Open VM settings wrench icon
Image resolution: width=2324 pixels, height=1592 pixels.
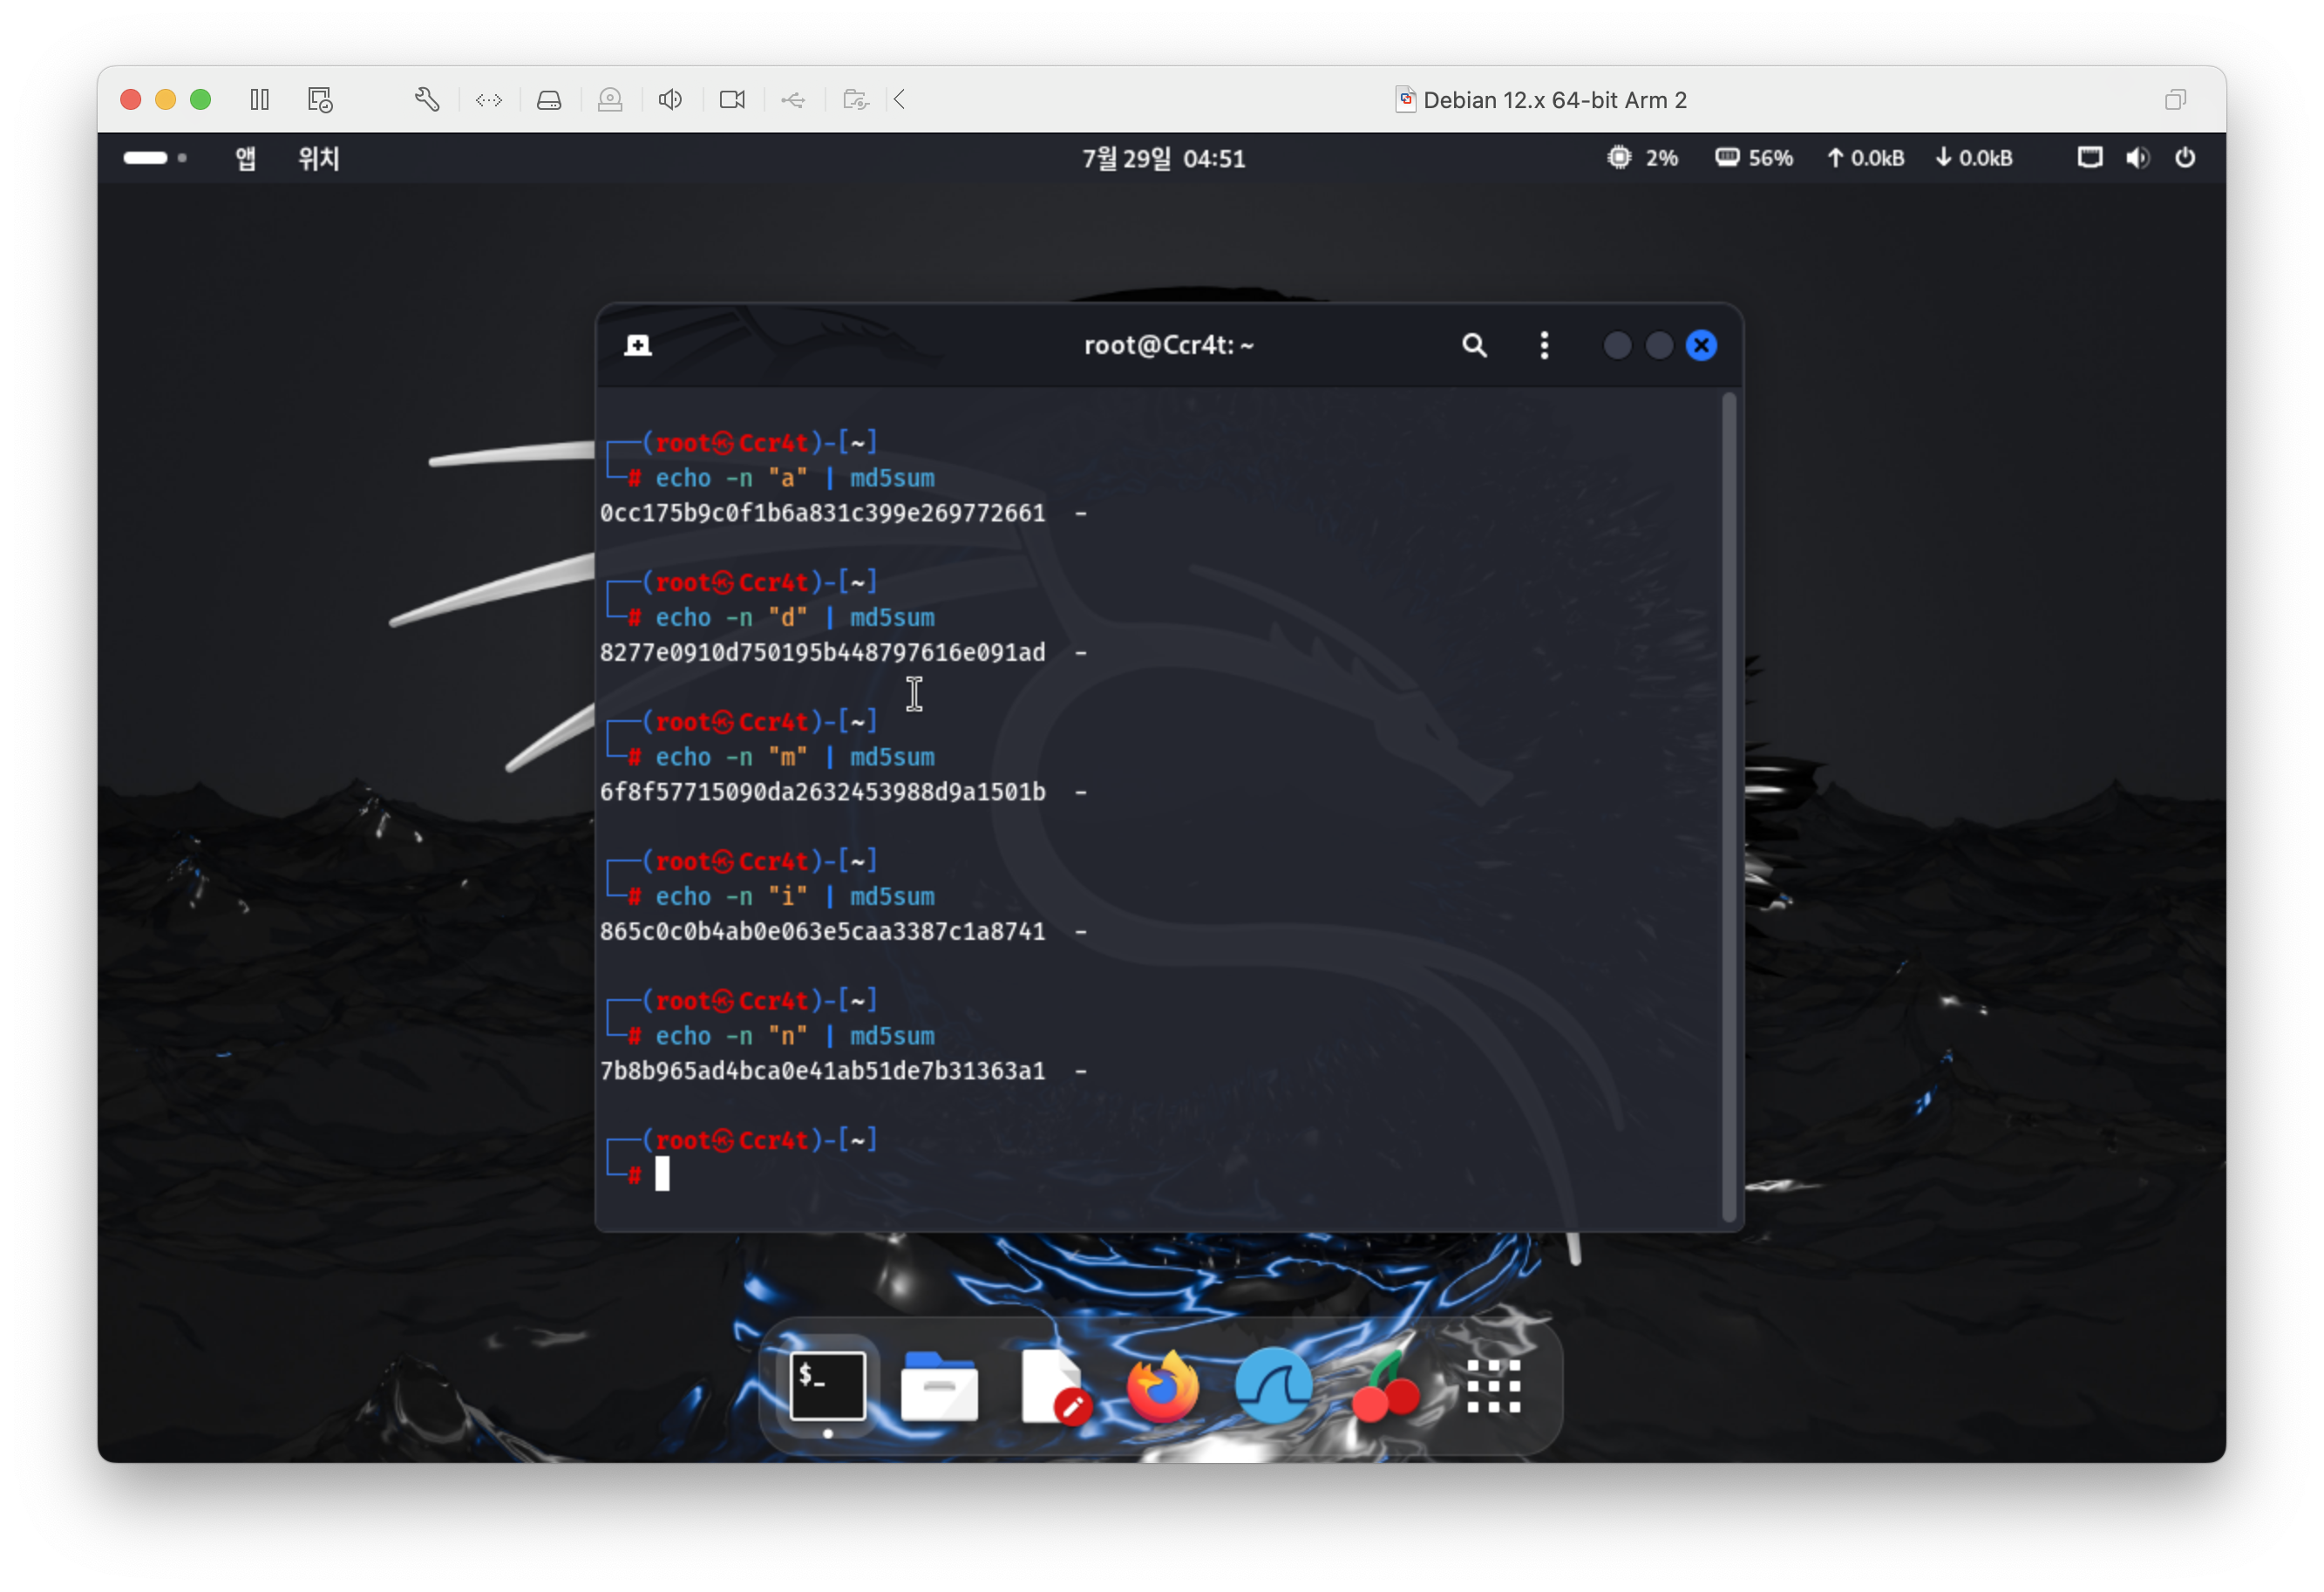coord(427,100)
